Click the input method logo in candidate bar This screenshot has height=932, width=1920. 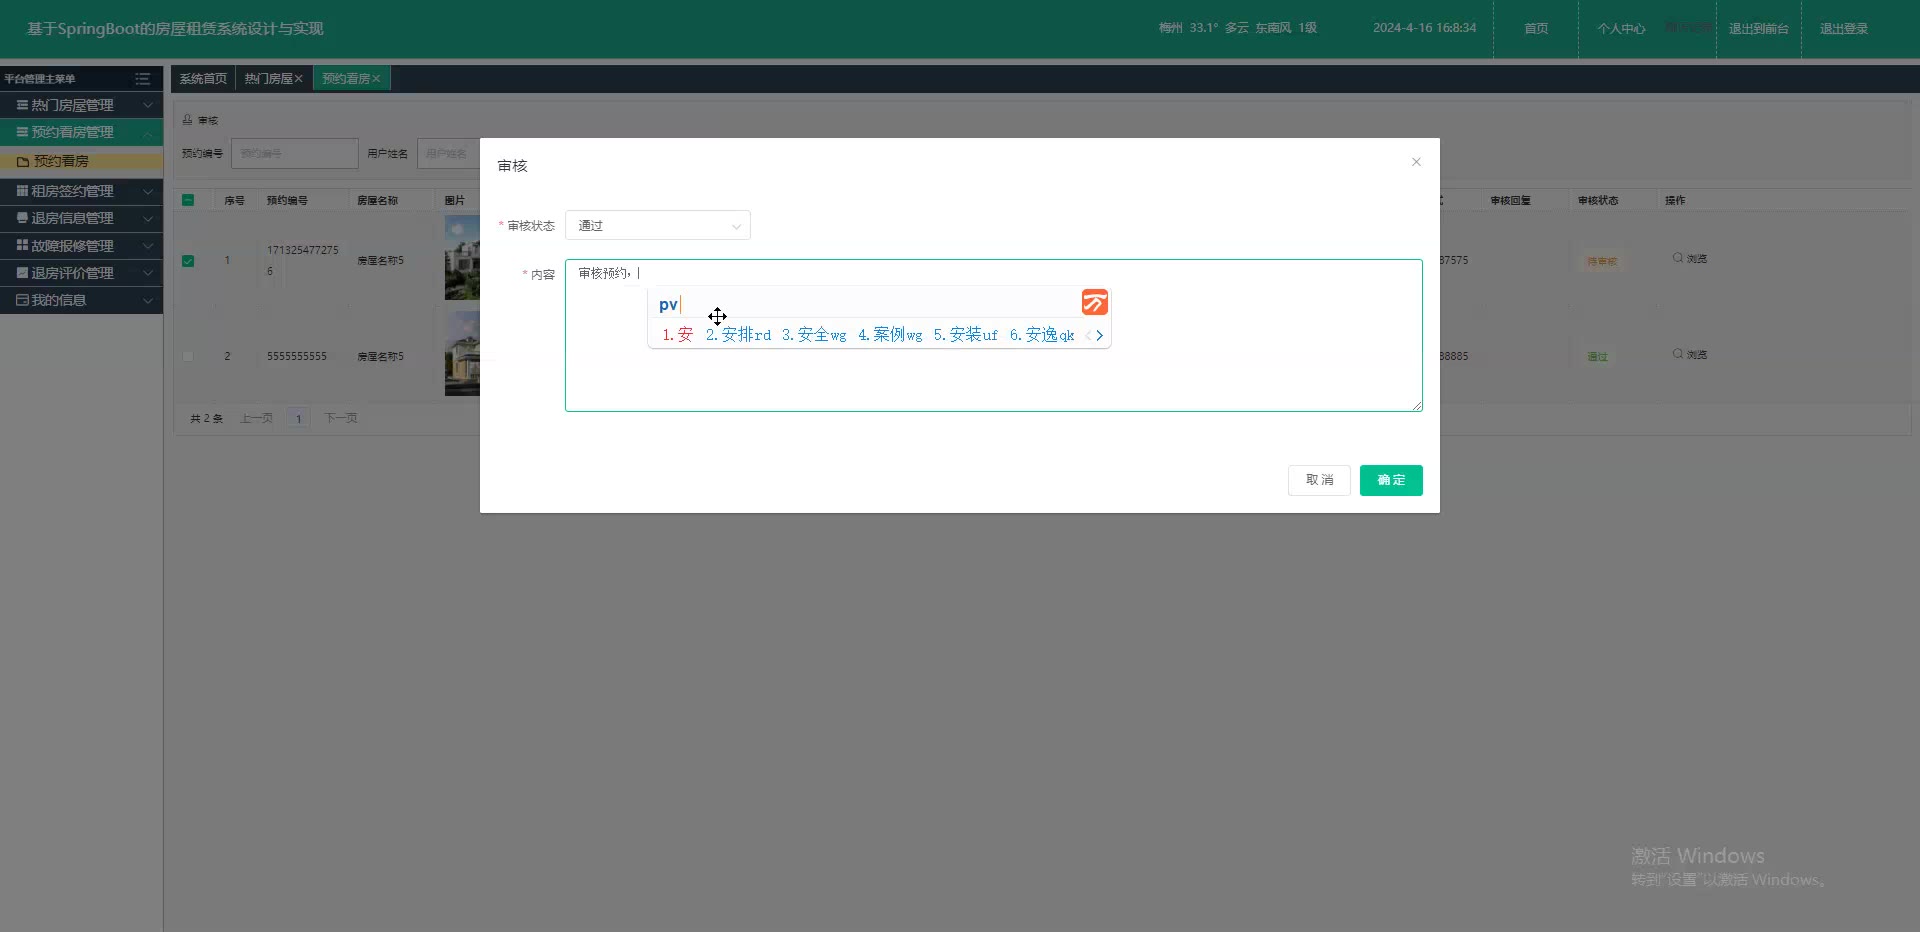click(x=1095, y=303)
